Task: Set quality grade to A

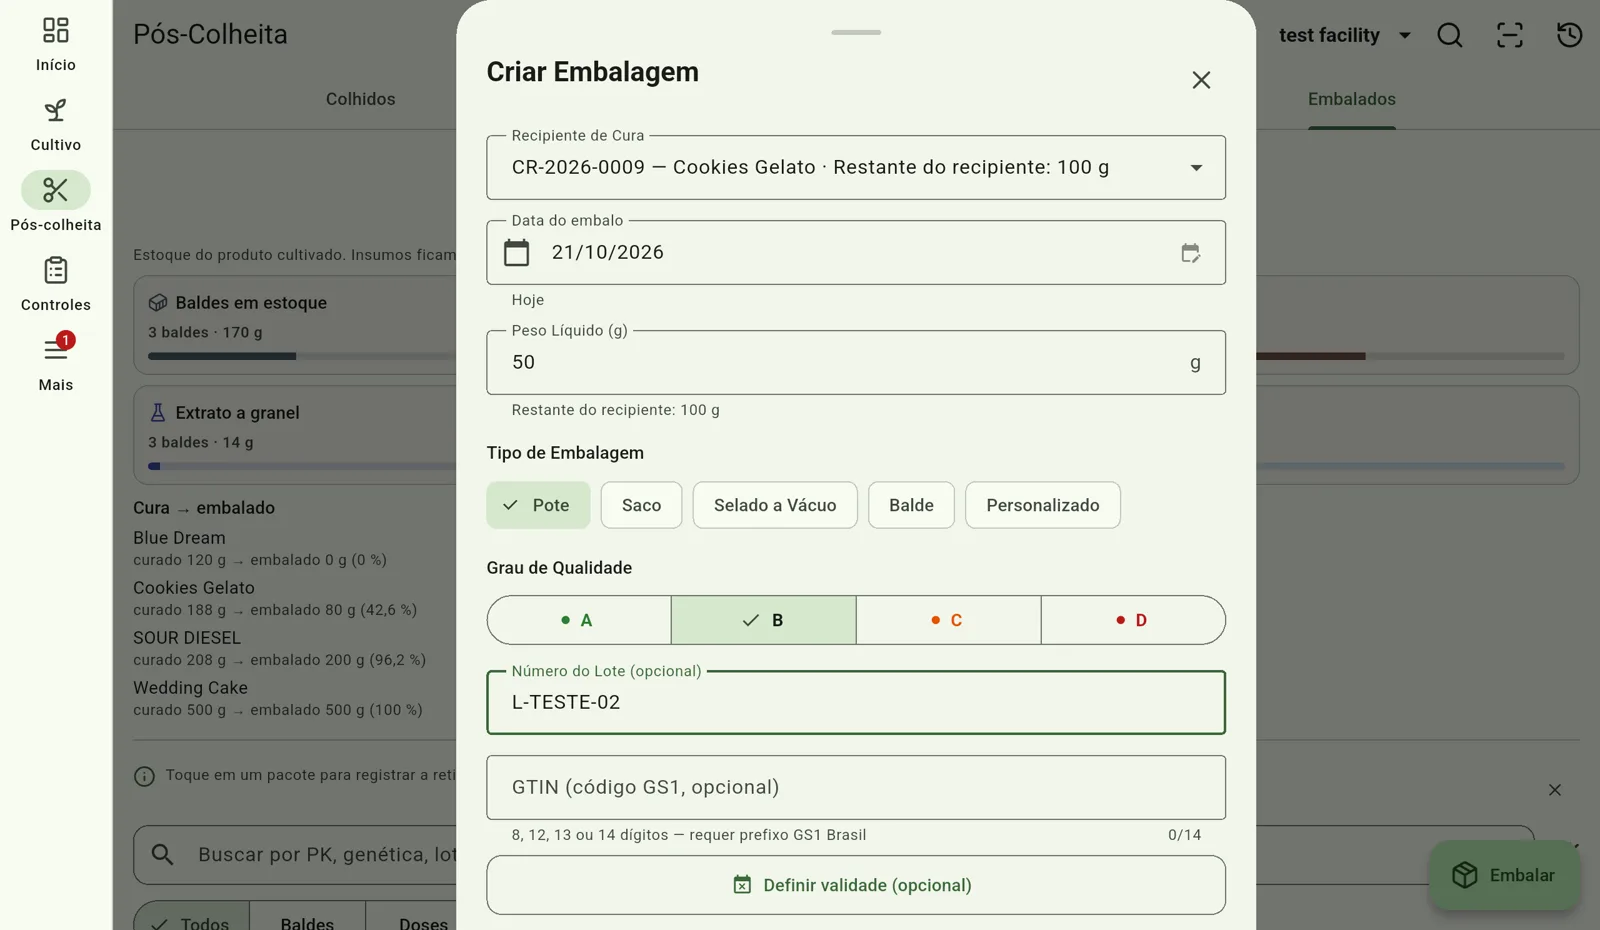Action: [x=579, y=620]
